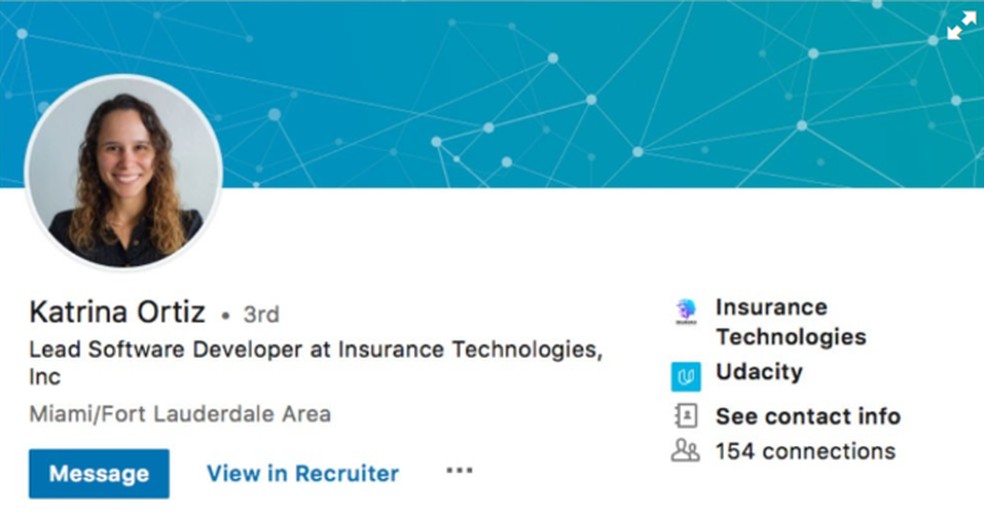Open View in Recruiter link
This screenshot has height=516, width=984.
[302, 474]
